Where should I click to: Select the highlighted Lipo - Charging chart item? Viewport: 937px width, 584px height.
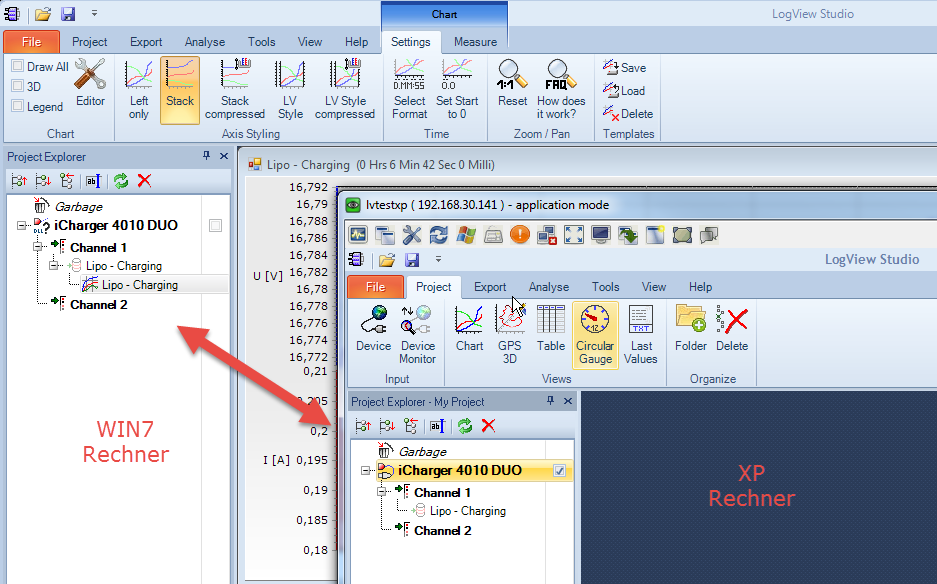pyautogui.click(x=140, y=285)
